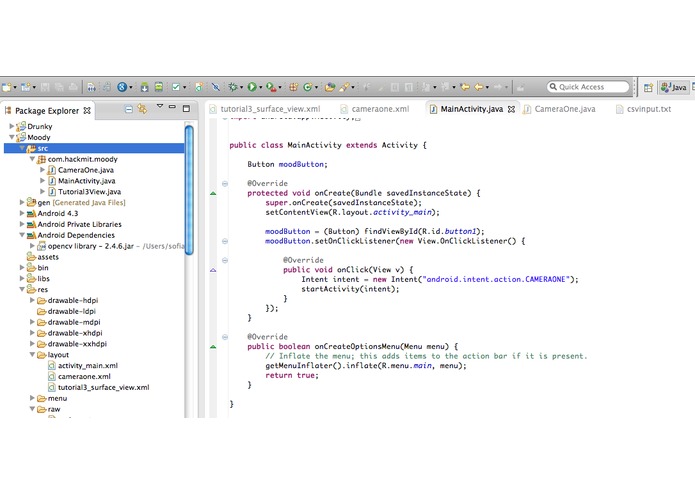The height and width of the screenshot is (494, 695).
Task: Click the Open Perspective icon
Action: (x=648, y=87)
